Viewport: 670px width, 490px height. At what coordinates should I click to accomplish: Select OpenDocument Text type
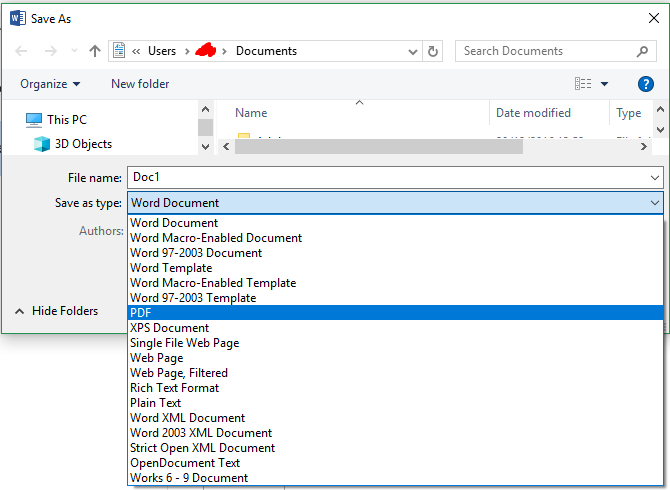[396, 463]
